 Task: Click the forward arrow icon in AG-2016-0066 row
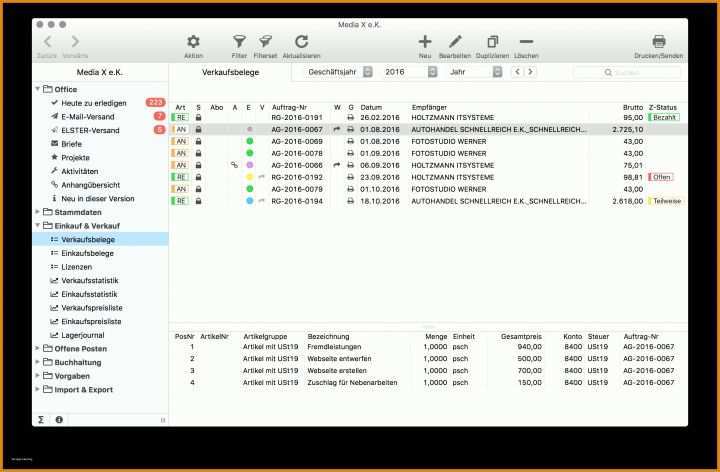(x=337, y=165)
